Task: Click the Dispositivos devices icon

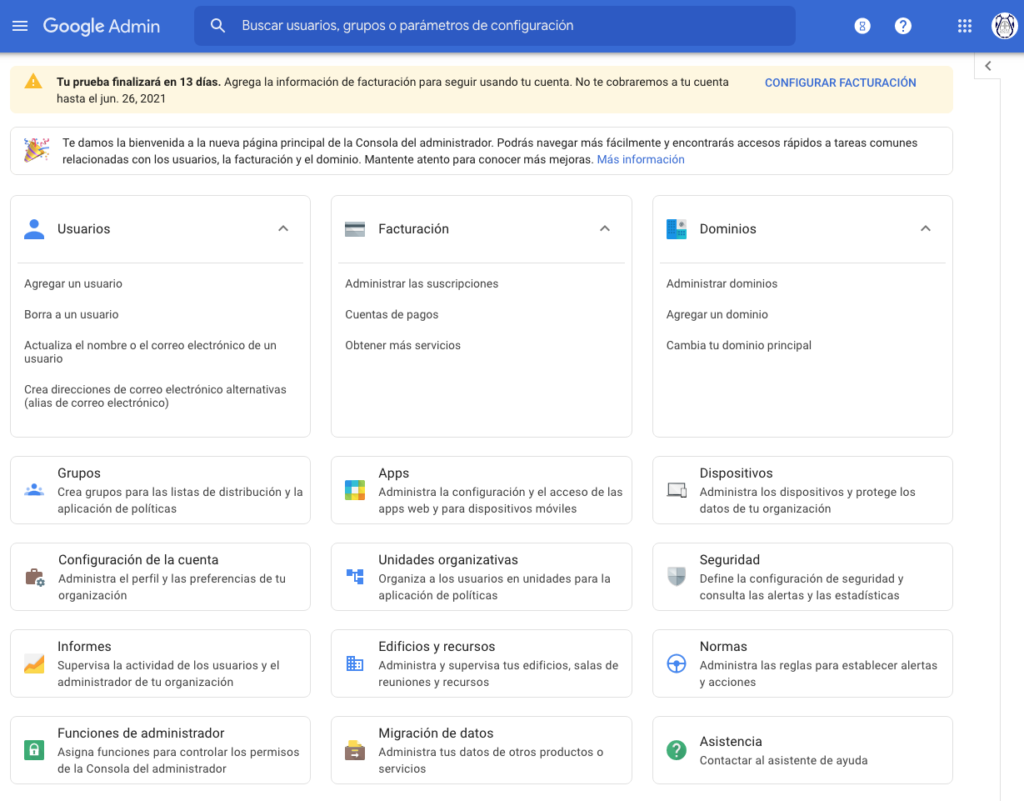Action: 677,490
